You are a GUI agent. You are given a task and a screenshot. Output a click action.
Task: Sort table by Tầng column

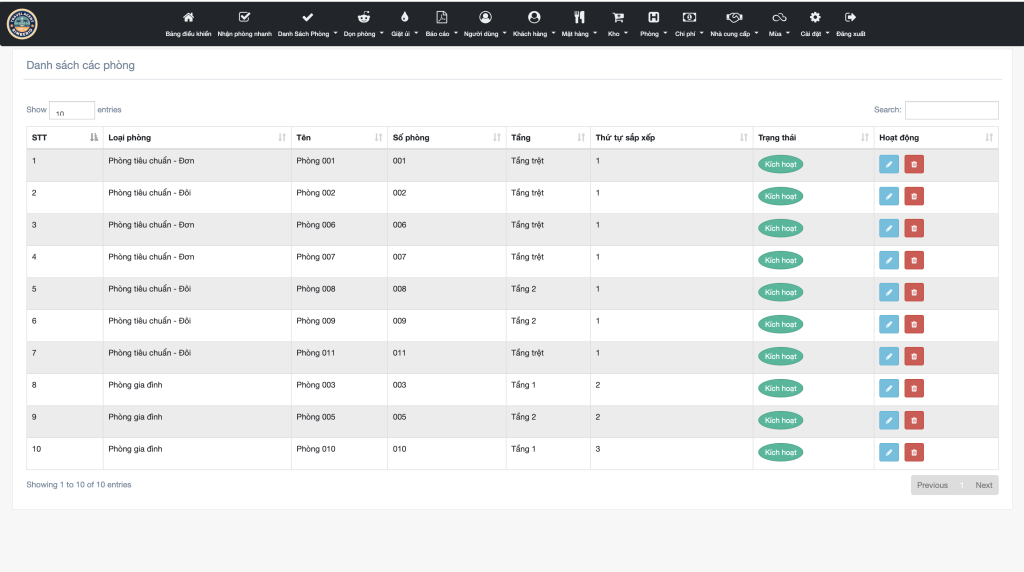coord(548,138)
